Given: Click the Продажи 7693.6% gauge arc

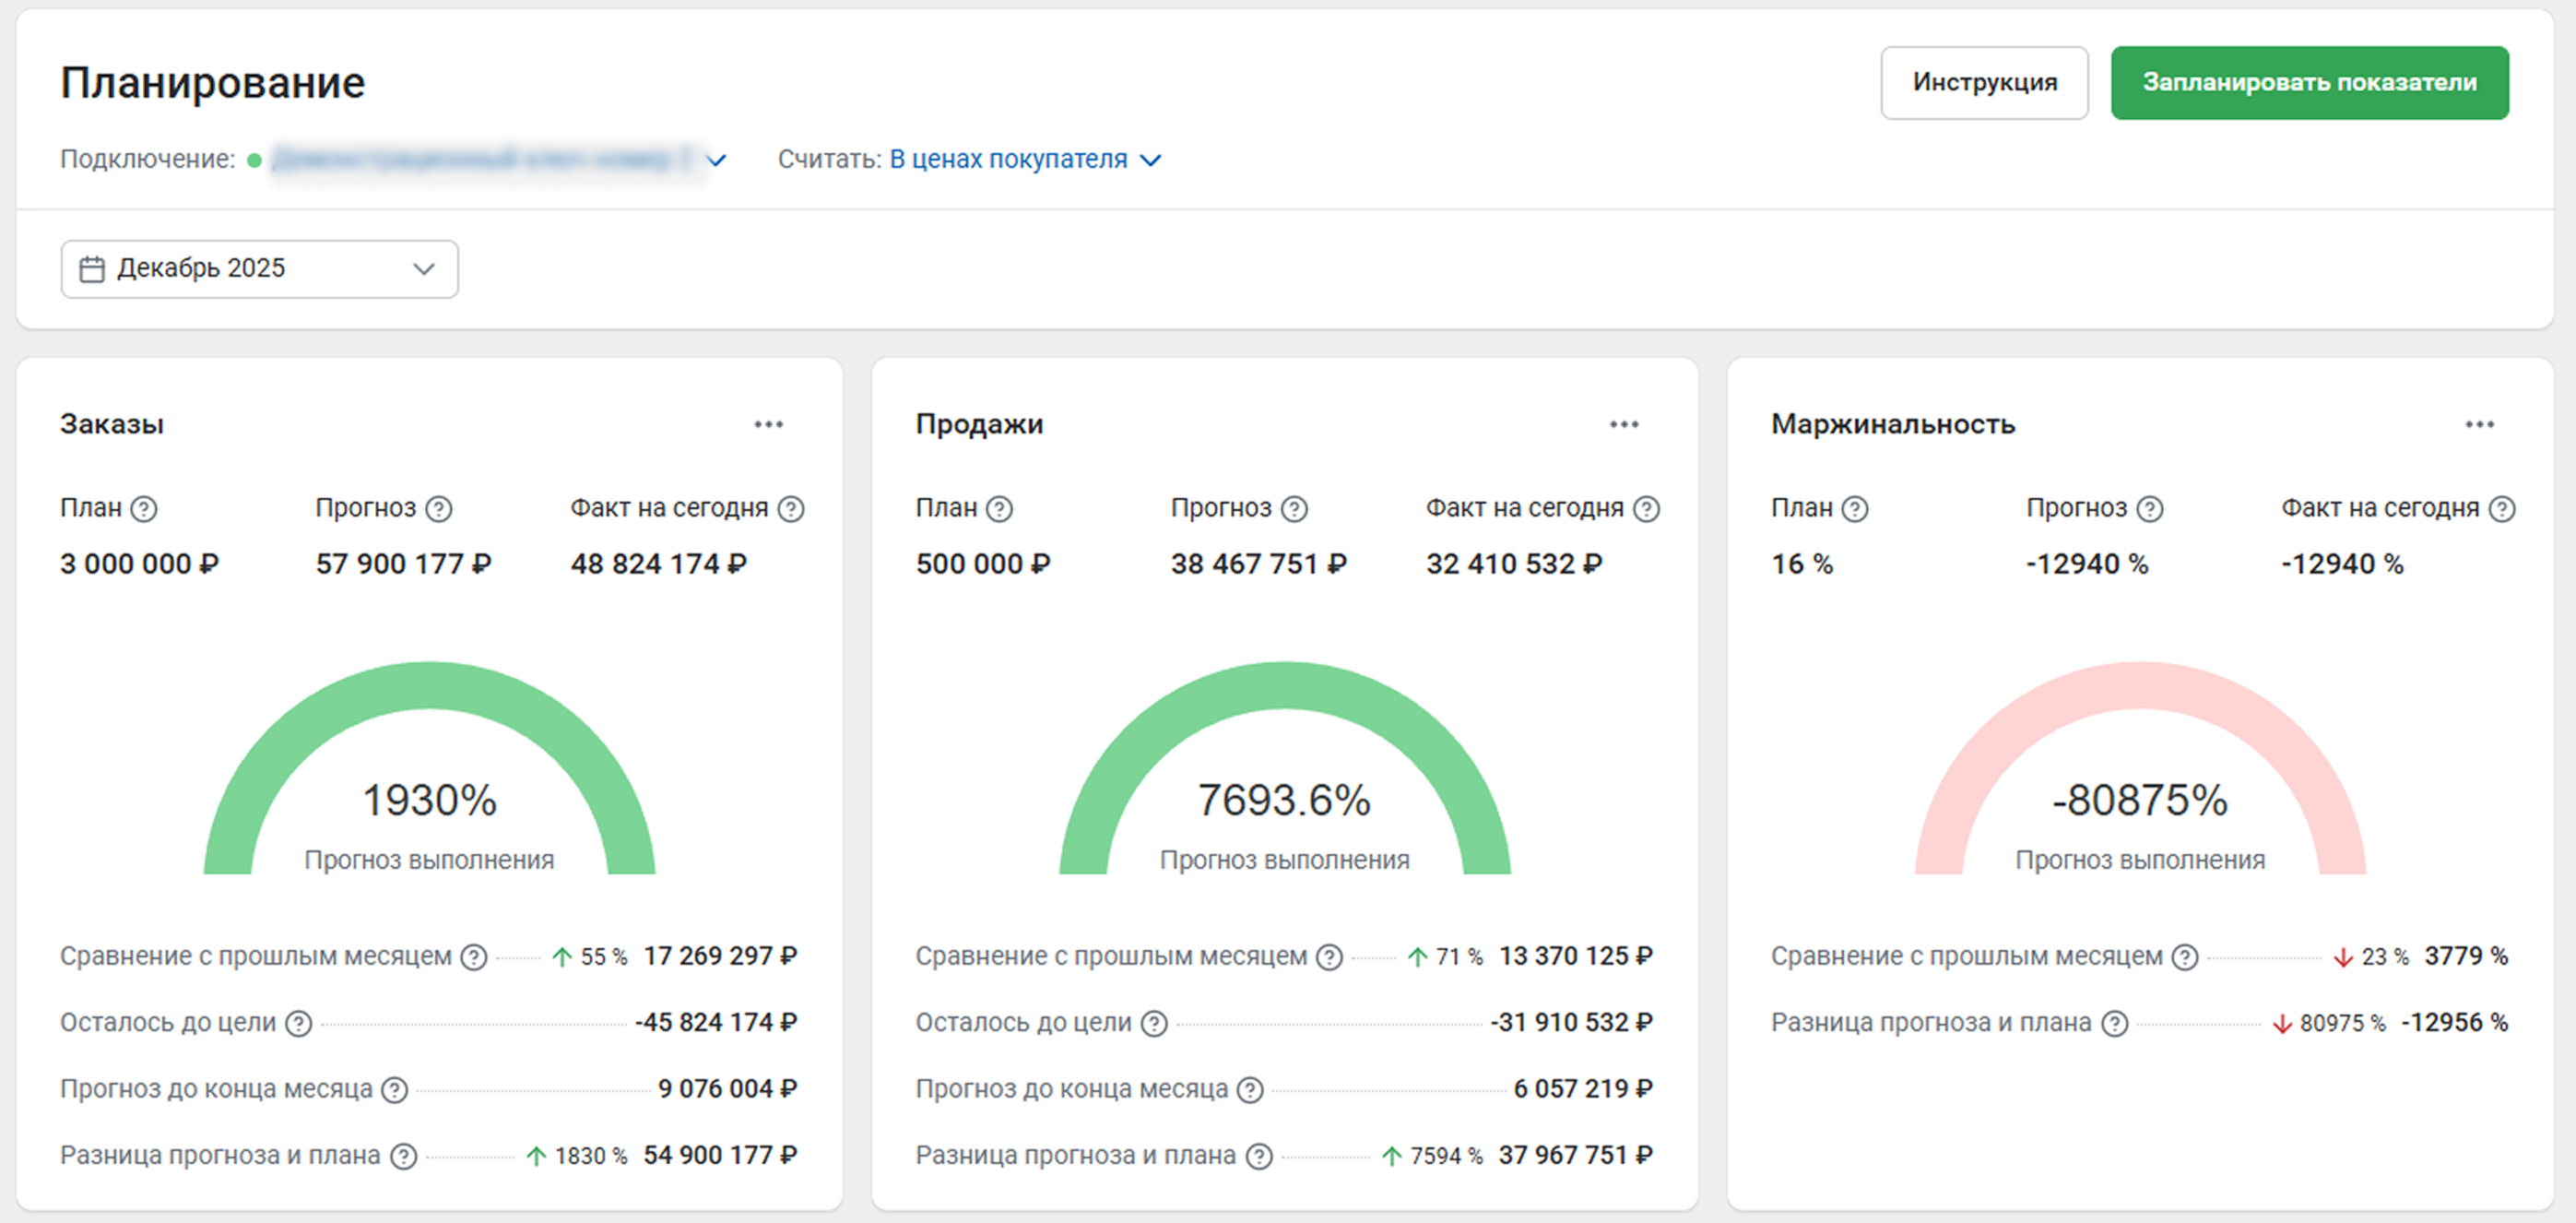Looking at the screenshot, I should [1285, 685].
